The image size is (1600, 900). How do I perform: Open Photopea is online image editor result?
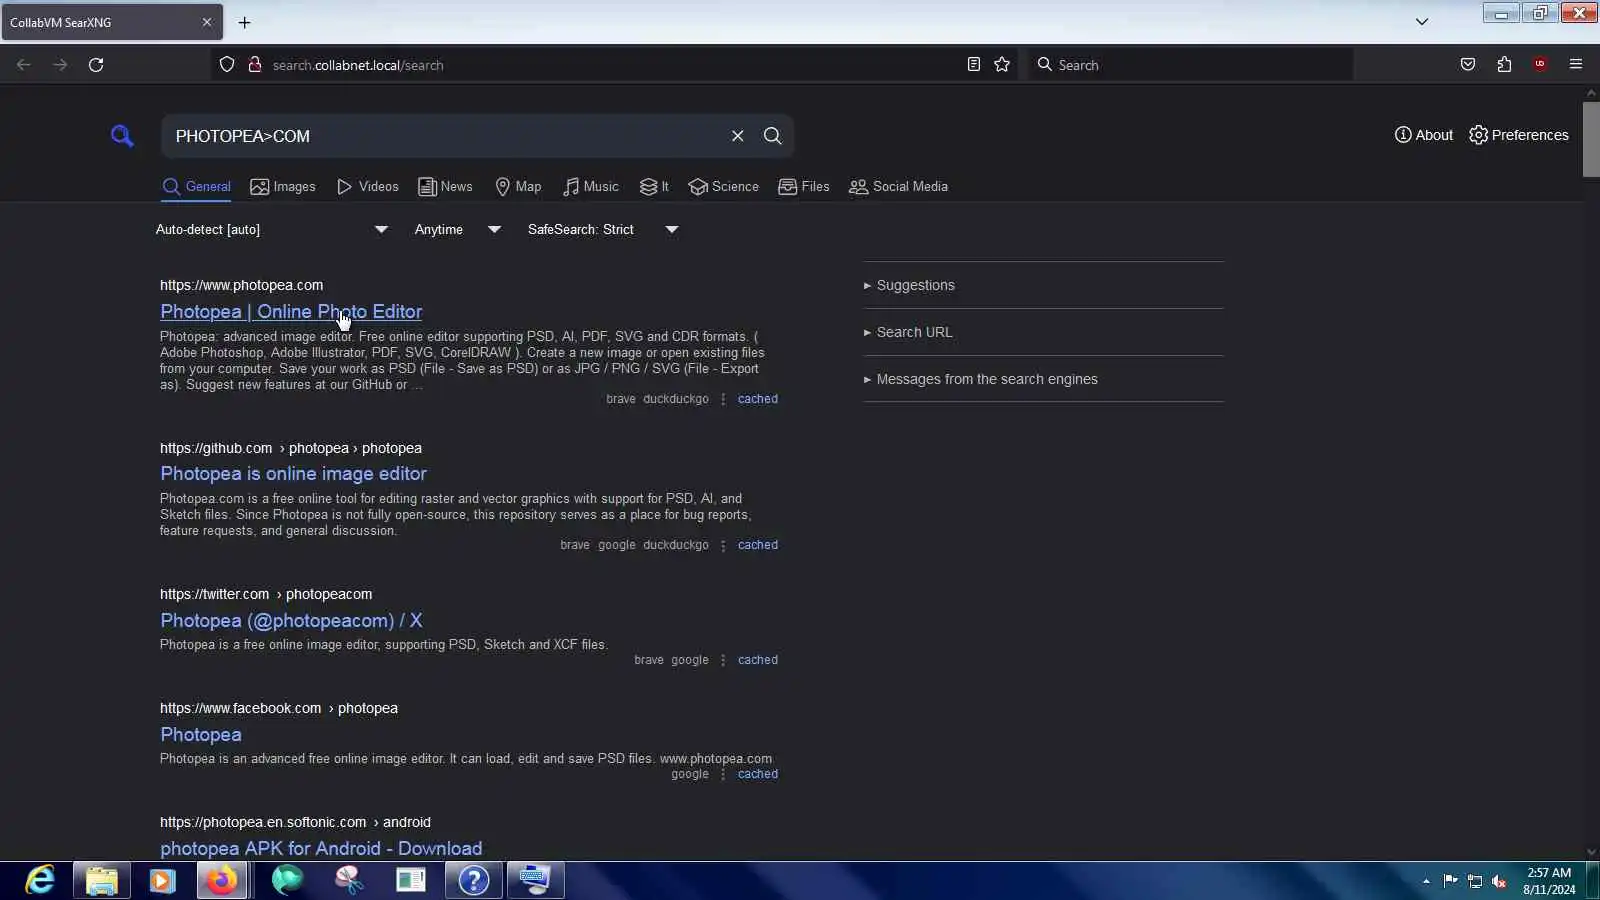293,474
